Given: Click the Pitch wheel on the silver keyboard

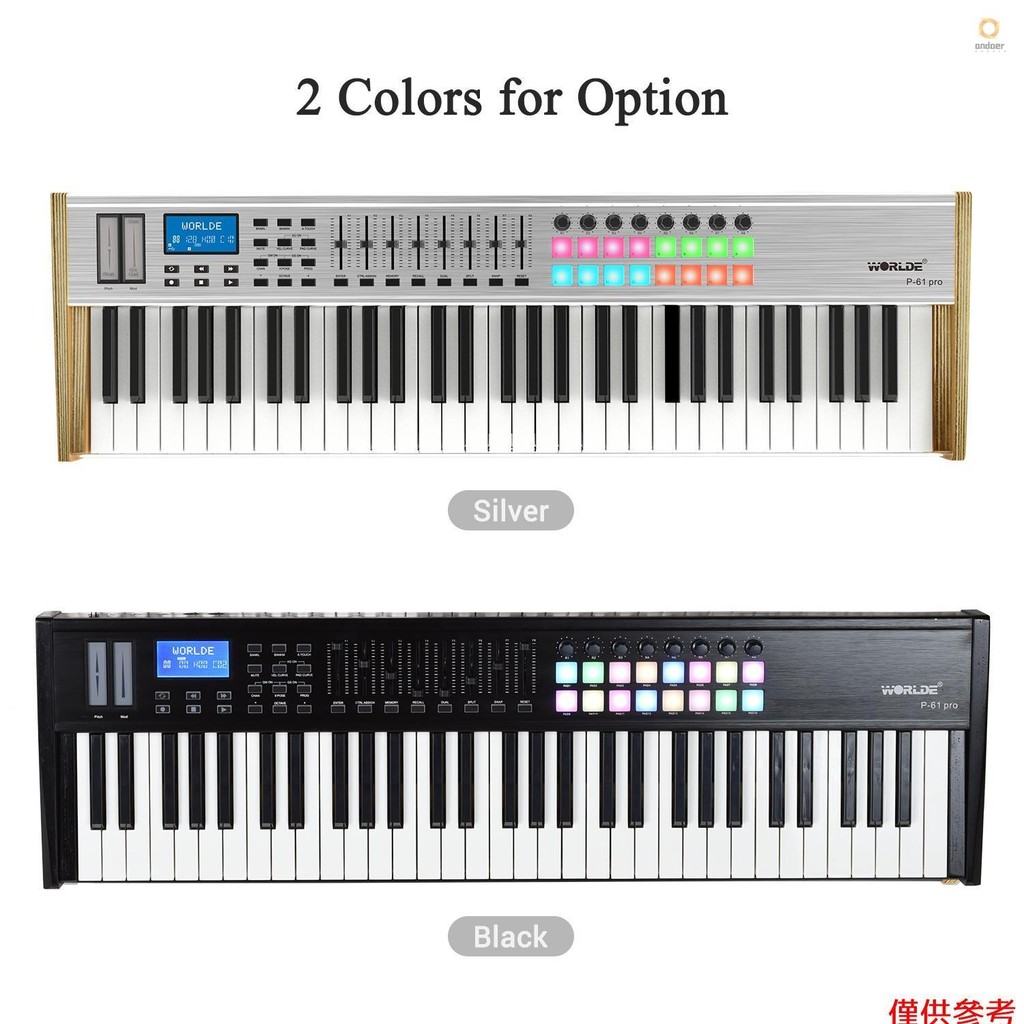Looking at the screenshot, I should pos(108,248).
